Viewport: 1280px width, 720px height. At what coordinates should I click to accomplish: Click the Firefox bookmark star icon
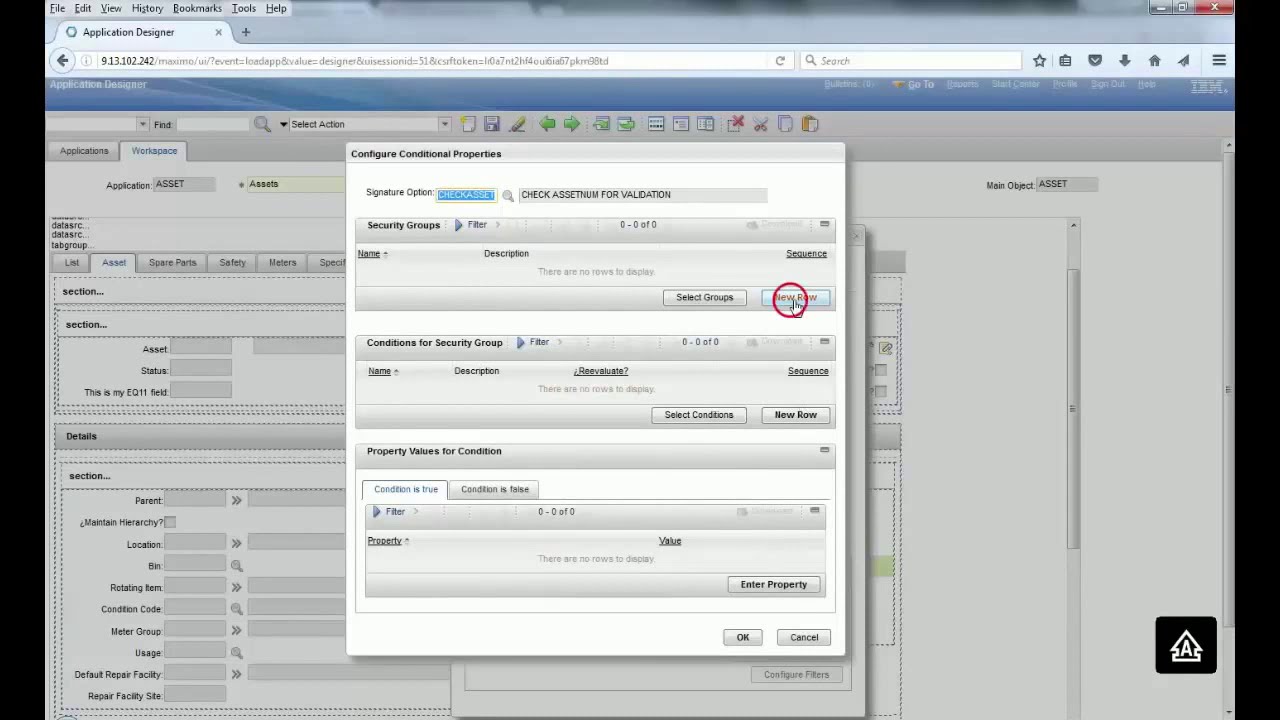[x=1040, y=61]
